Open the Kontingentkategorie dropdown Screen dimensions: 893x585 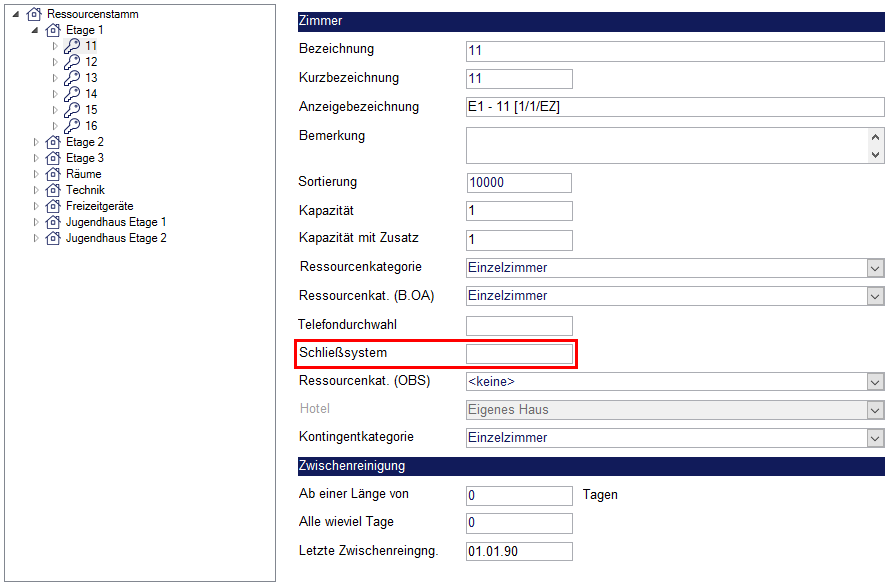tap(875, 438)
